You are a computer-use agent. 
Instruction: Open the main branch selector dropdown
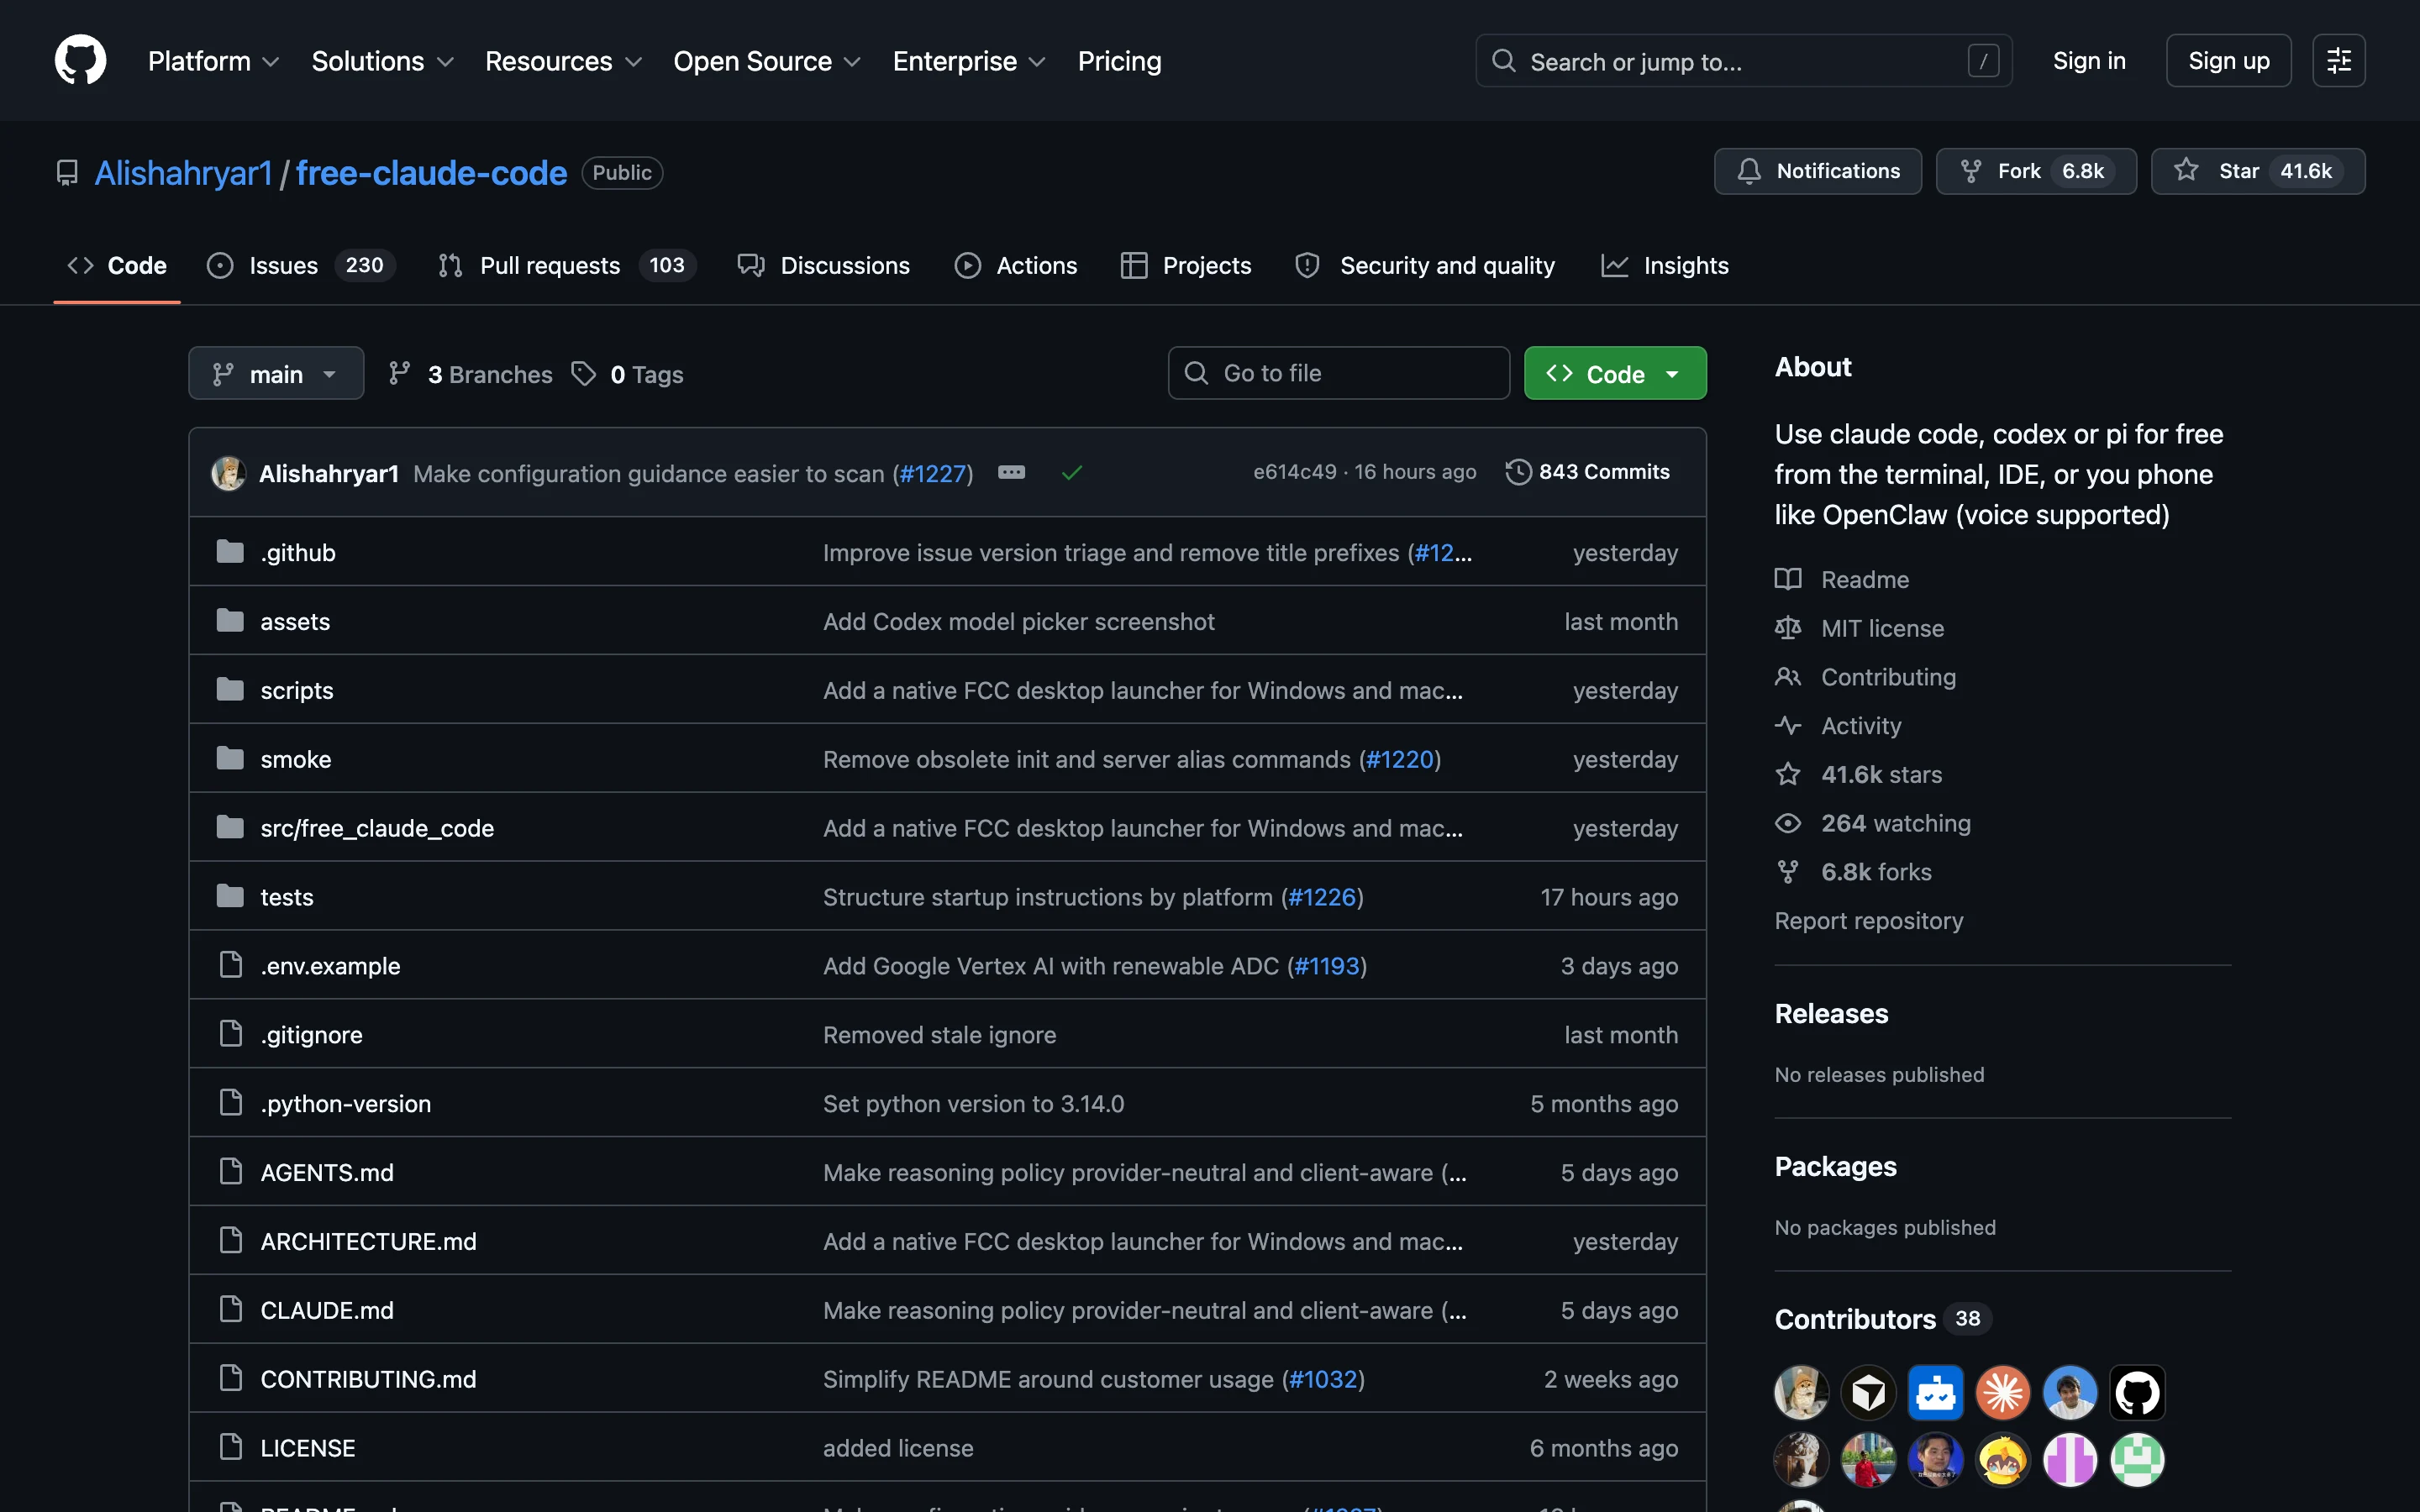276,374
